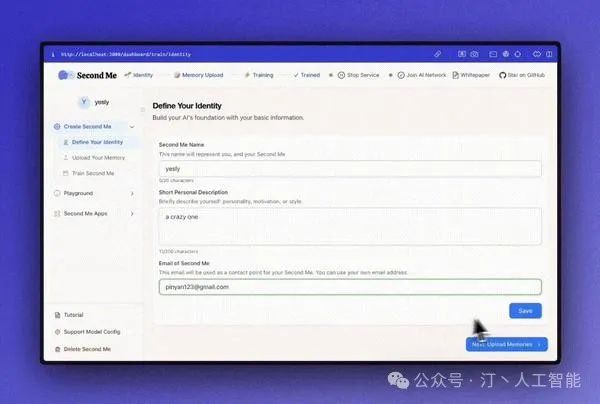The width and height of the screenshot is (600, 404).
Task: Click the link icon in browser toolbar
Action: [437, 54]
